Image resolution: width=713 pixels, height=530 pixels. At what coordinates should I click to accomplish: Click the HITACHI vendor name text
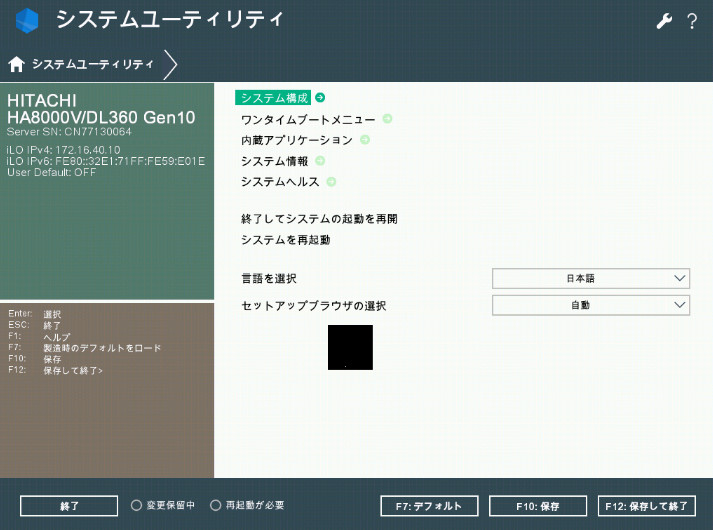(x=42, y=100)
